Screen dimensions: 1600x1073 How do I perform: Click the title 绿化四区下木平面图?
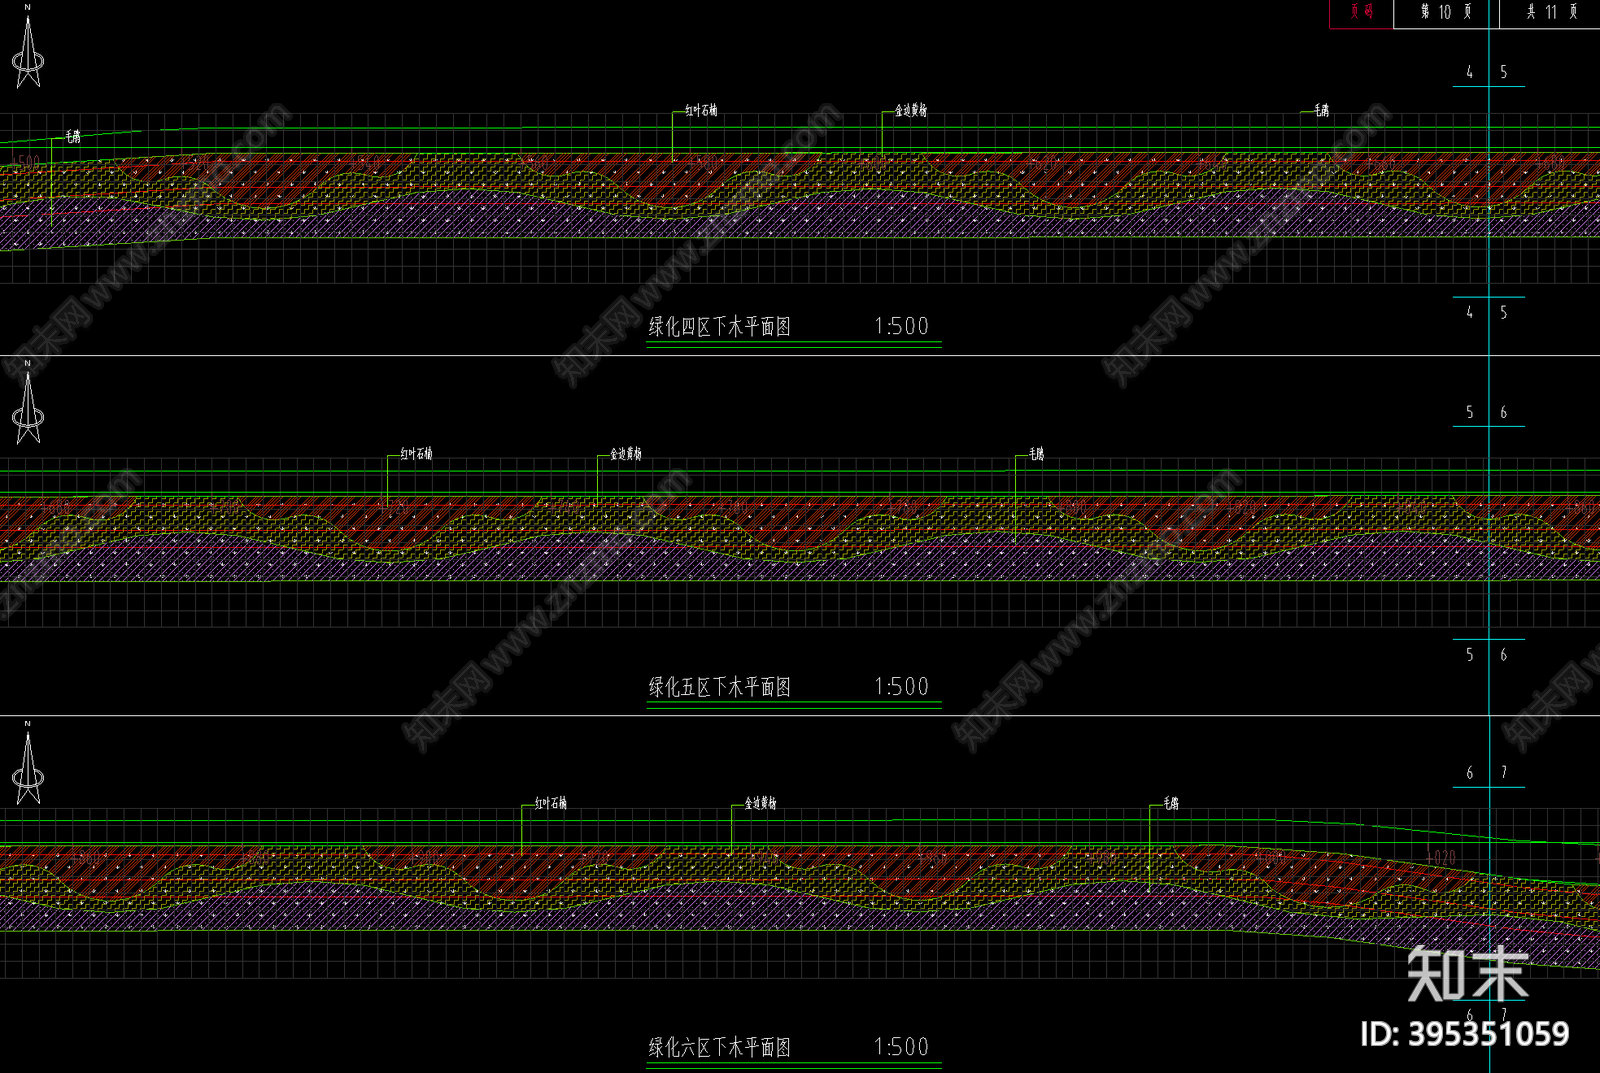click(720, 326)
